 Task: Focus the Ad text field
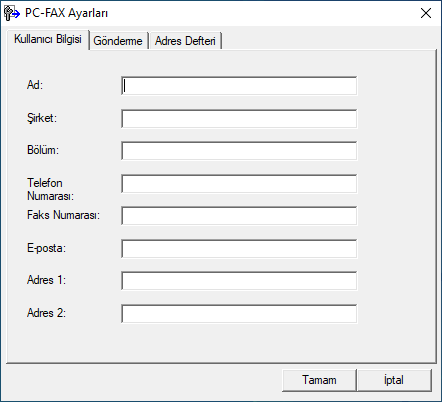click(x=239, y=86)
